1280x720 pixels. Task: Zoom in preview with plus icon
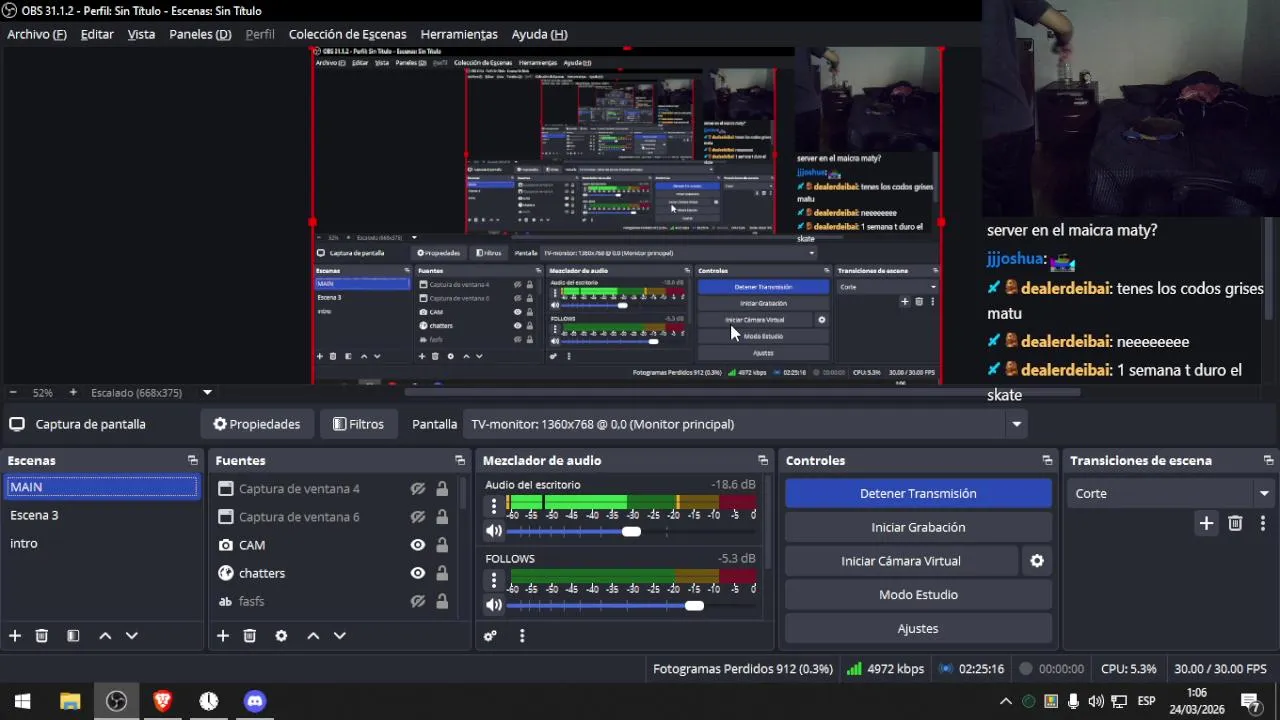coord(73,393)
